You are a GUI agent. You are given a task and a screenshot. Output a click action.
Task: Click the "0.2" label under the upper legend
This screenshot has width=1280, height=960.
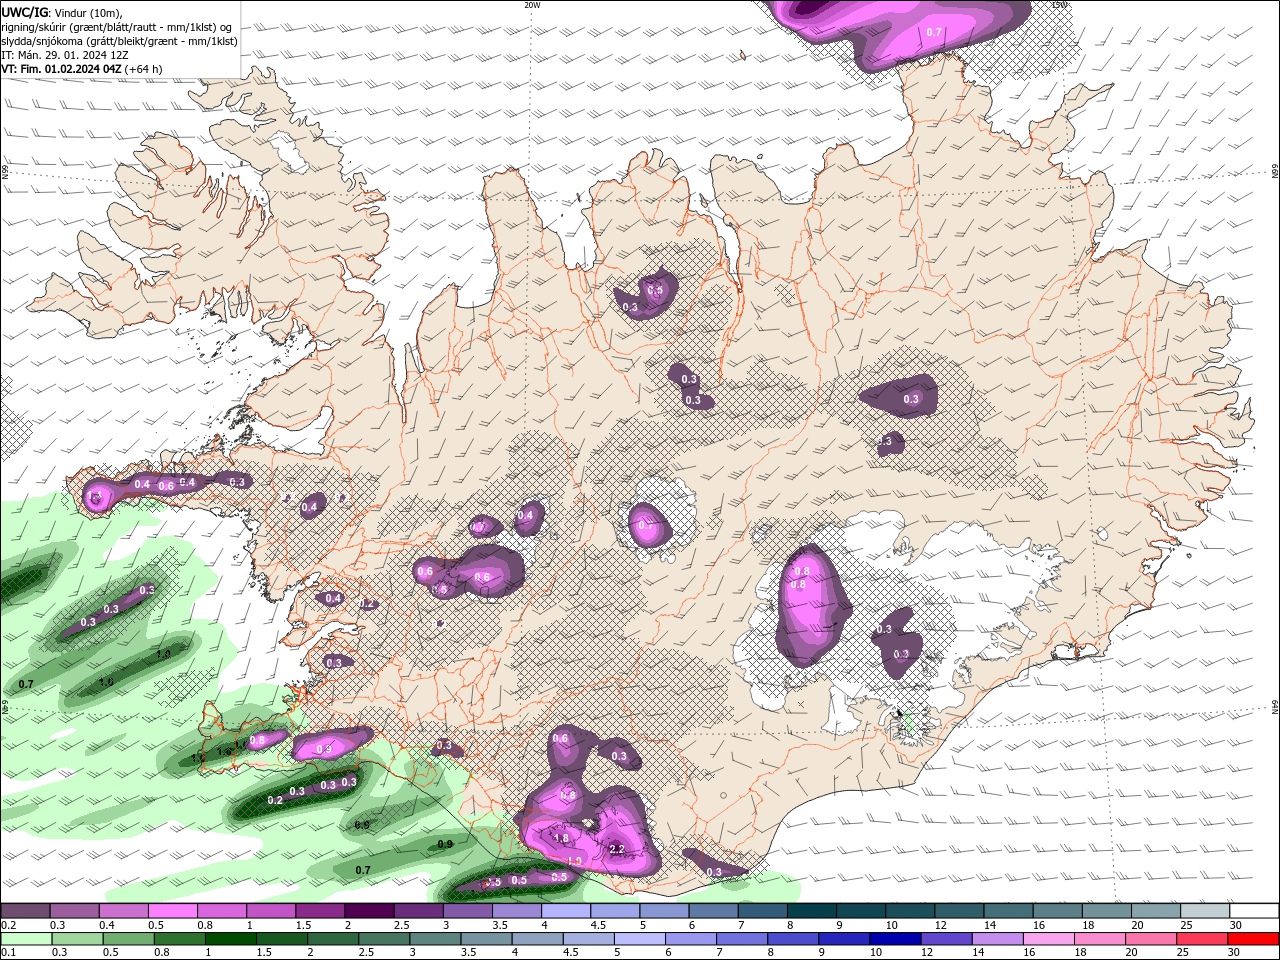pos(8,925)
